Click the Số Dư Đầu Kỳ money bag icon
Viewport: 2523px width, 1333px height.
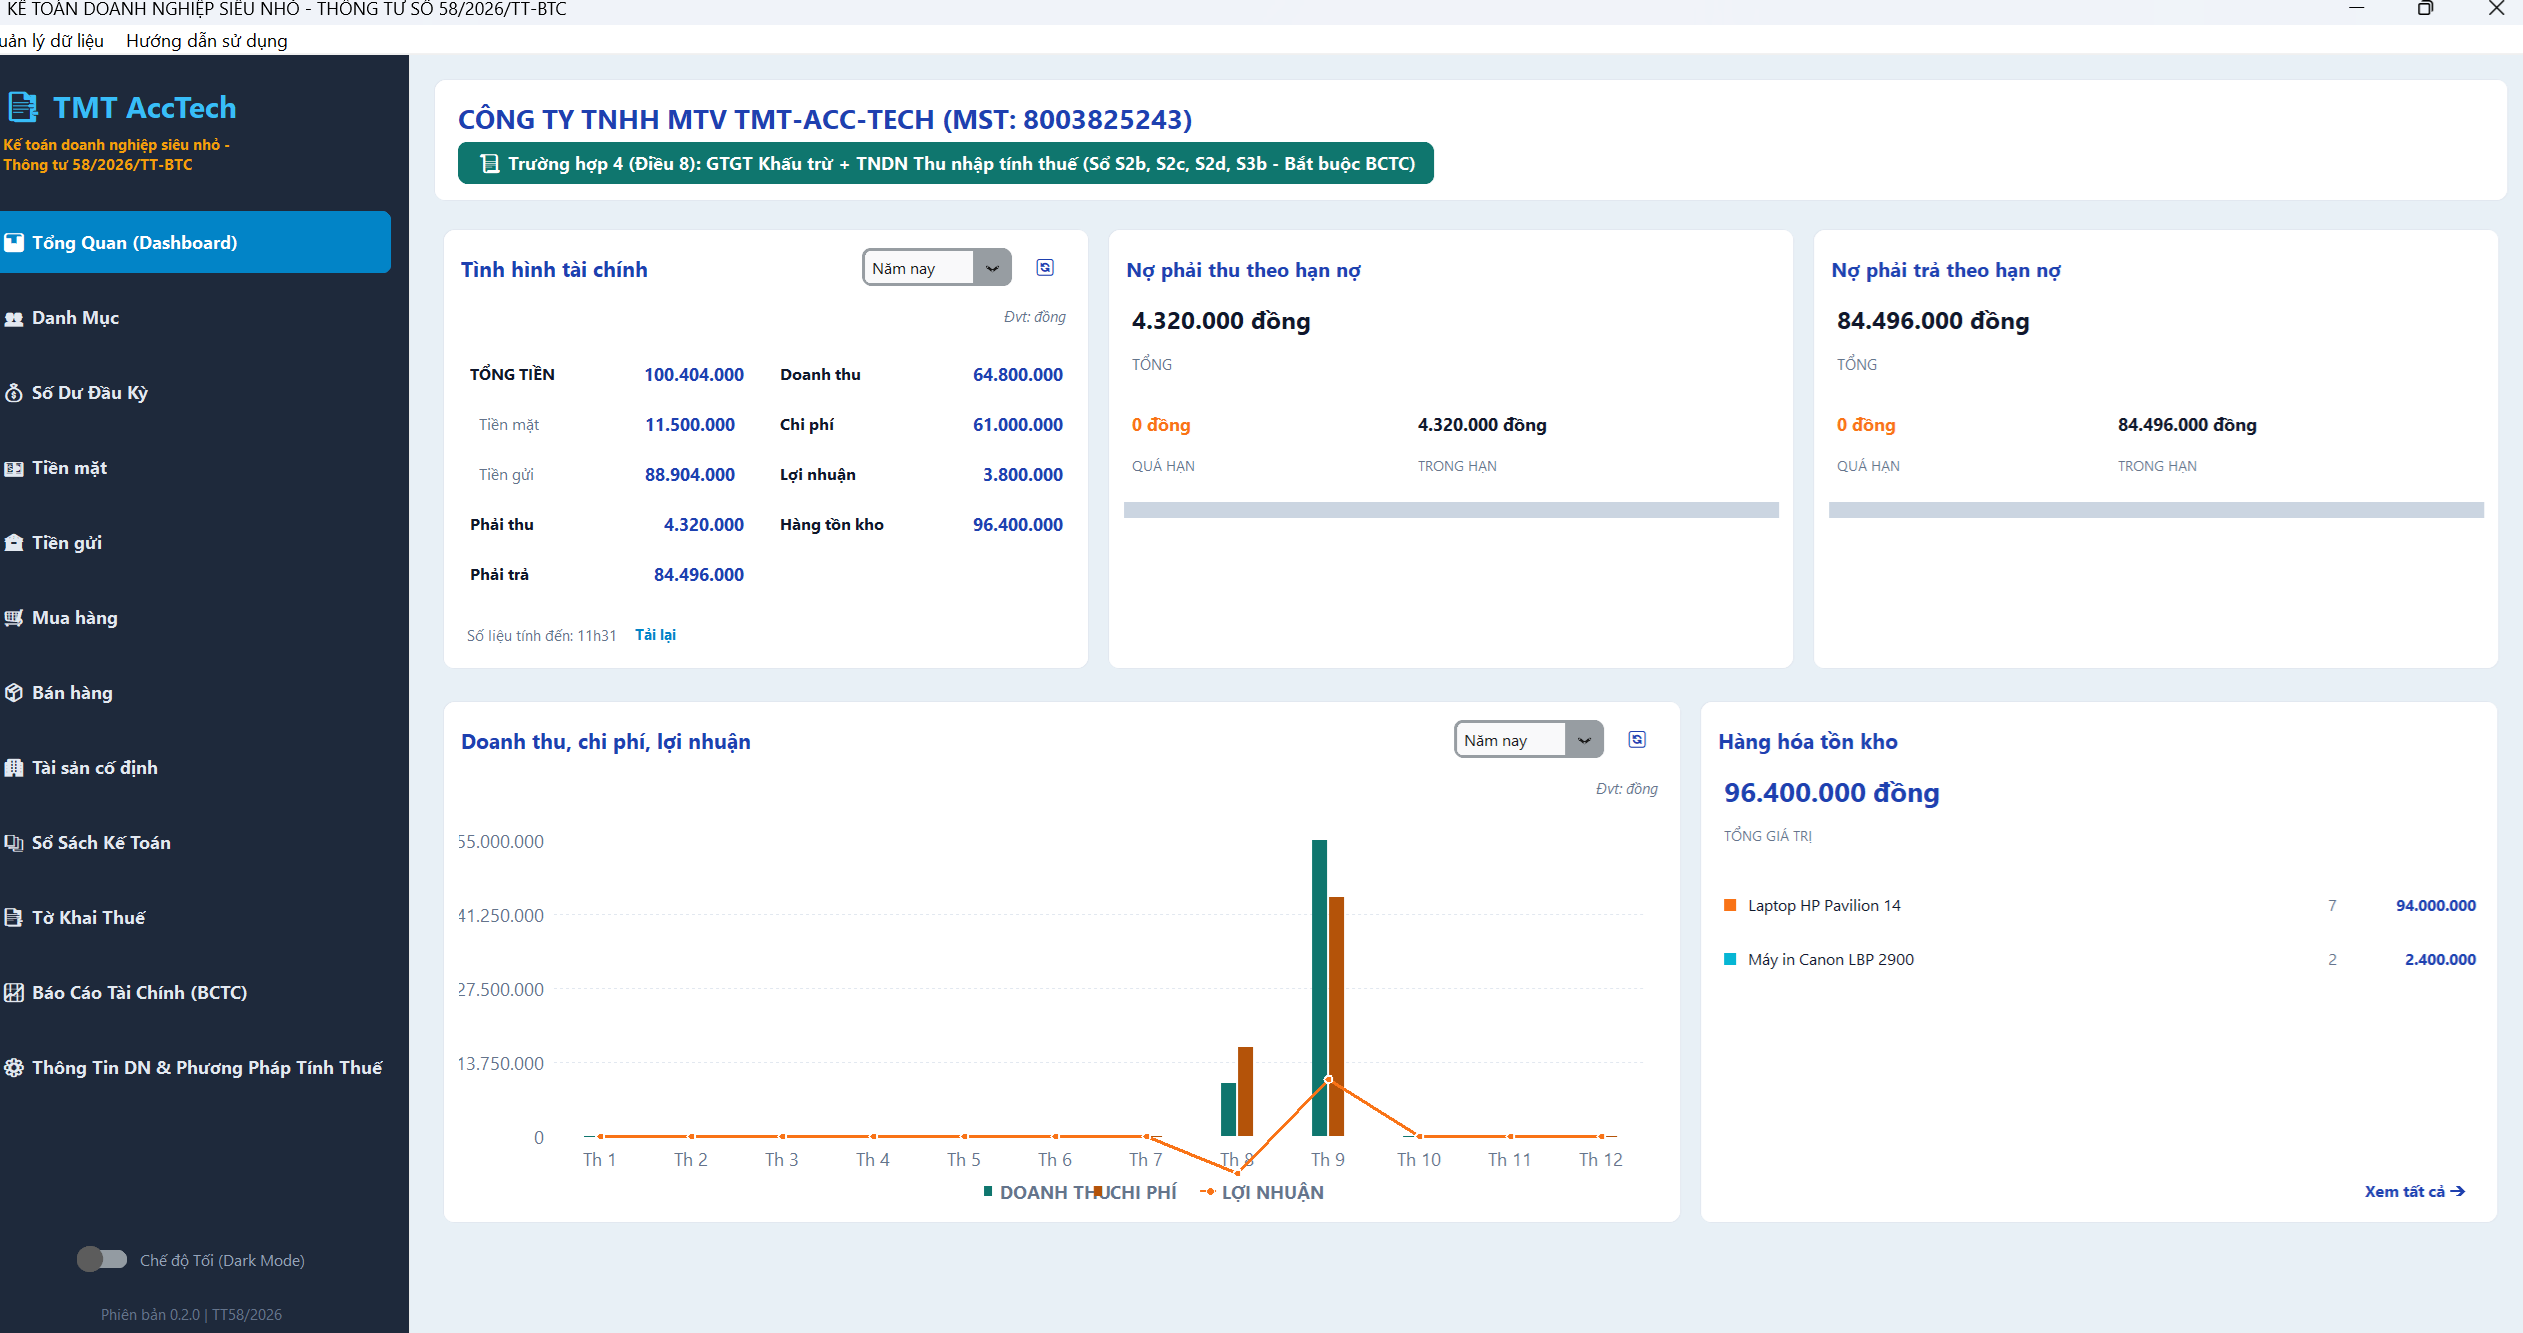click(x=14, y=393)
